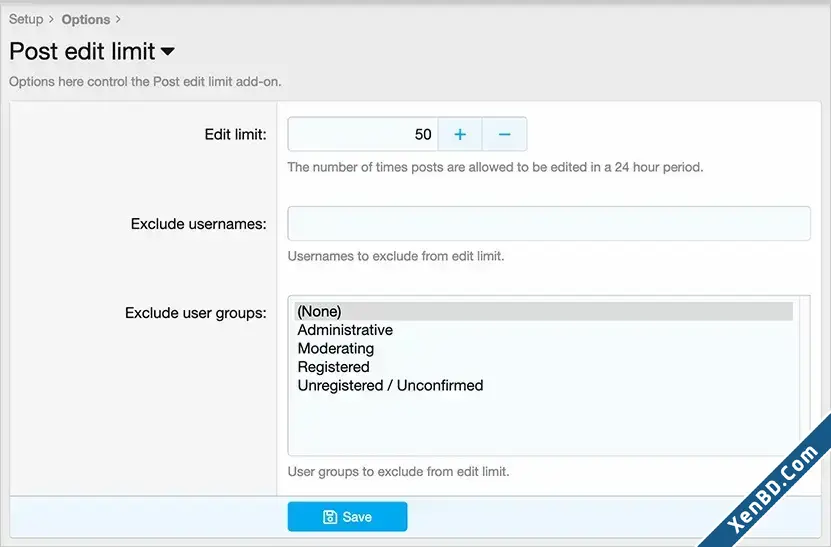Select the Moderating user group

pos(543,348)
